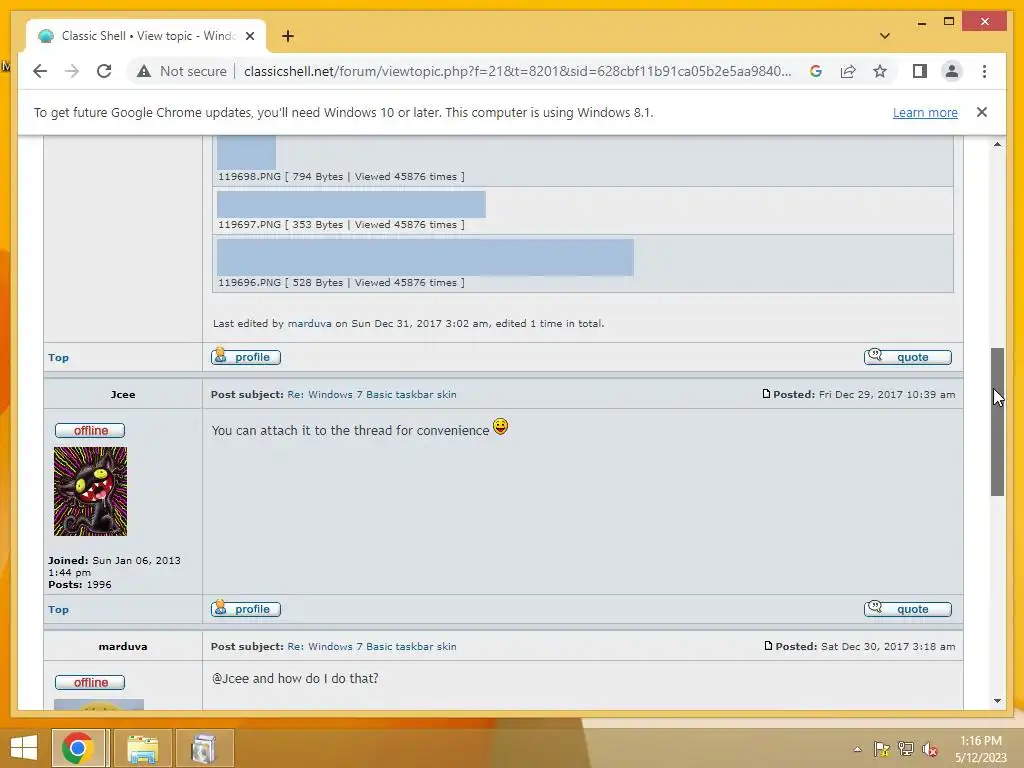Click Chrome icon in the taskbar

point(78,748)
